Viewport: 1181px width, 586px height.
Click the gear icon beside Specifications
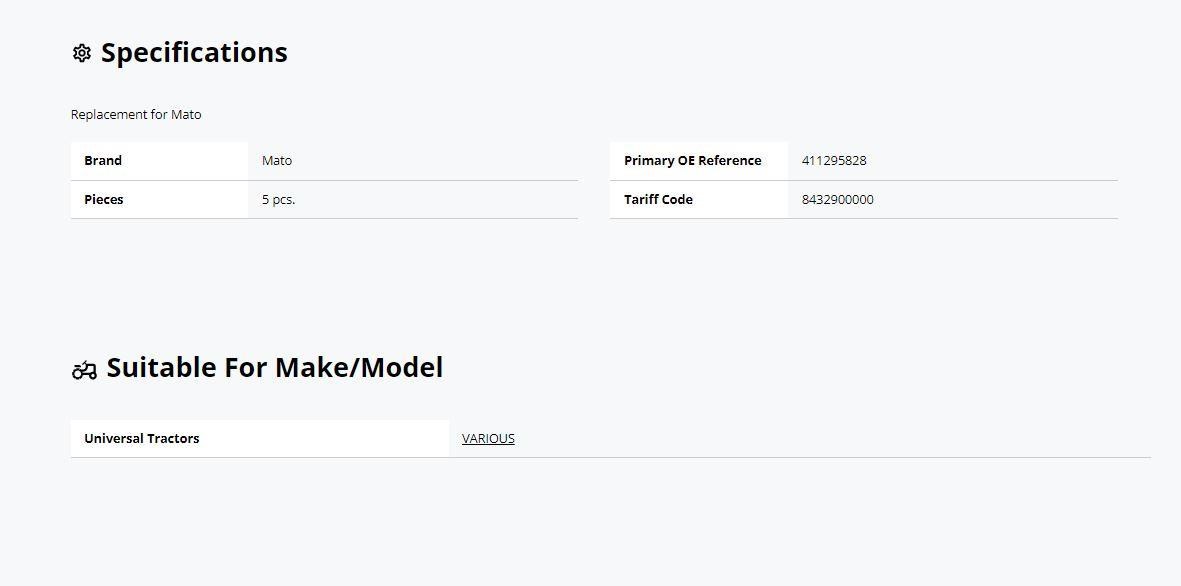coord(81,53)
